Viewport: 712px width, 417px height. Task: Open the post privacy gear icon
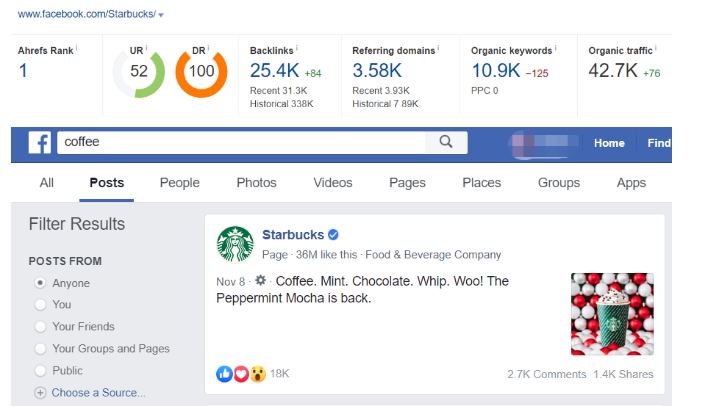click(x=260, y=280)
